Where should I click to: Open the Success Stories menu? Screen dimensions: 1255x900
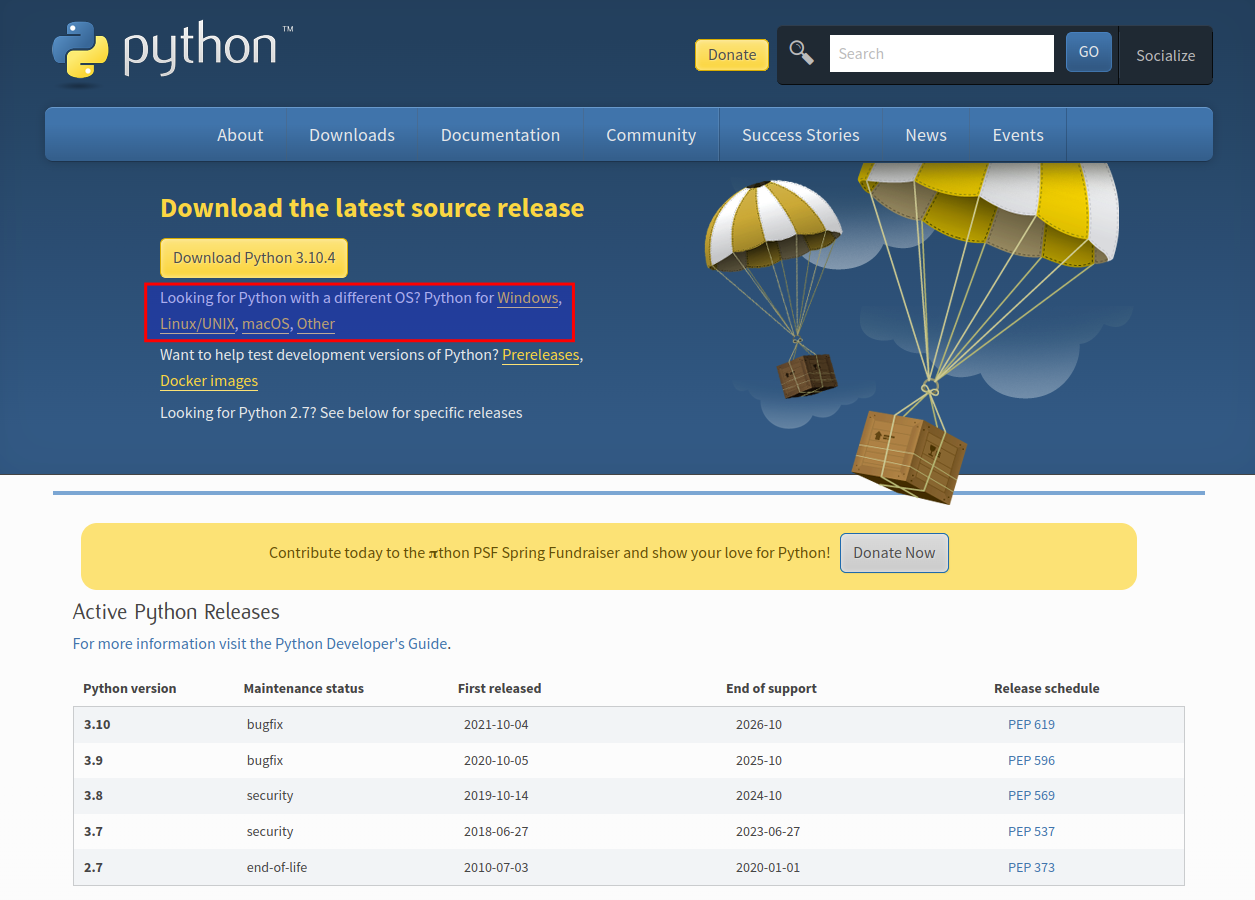pyautogui.click(x=801, y=135)
